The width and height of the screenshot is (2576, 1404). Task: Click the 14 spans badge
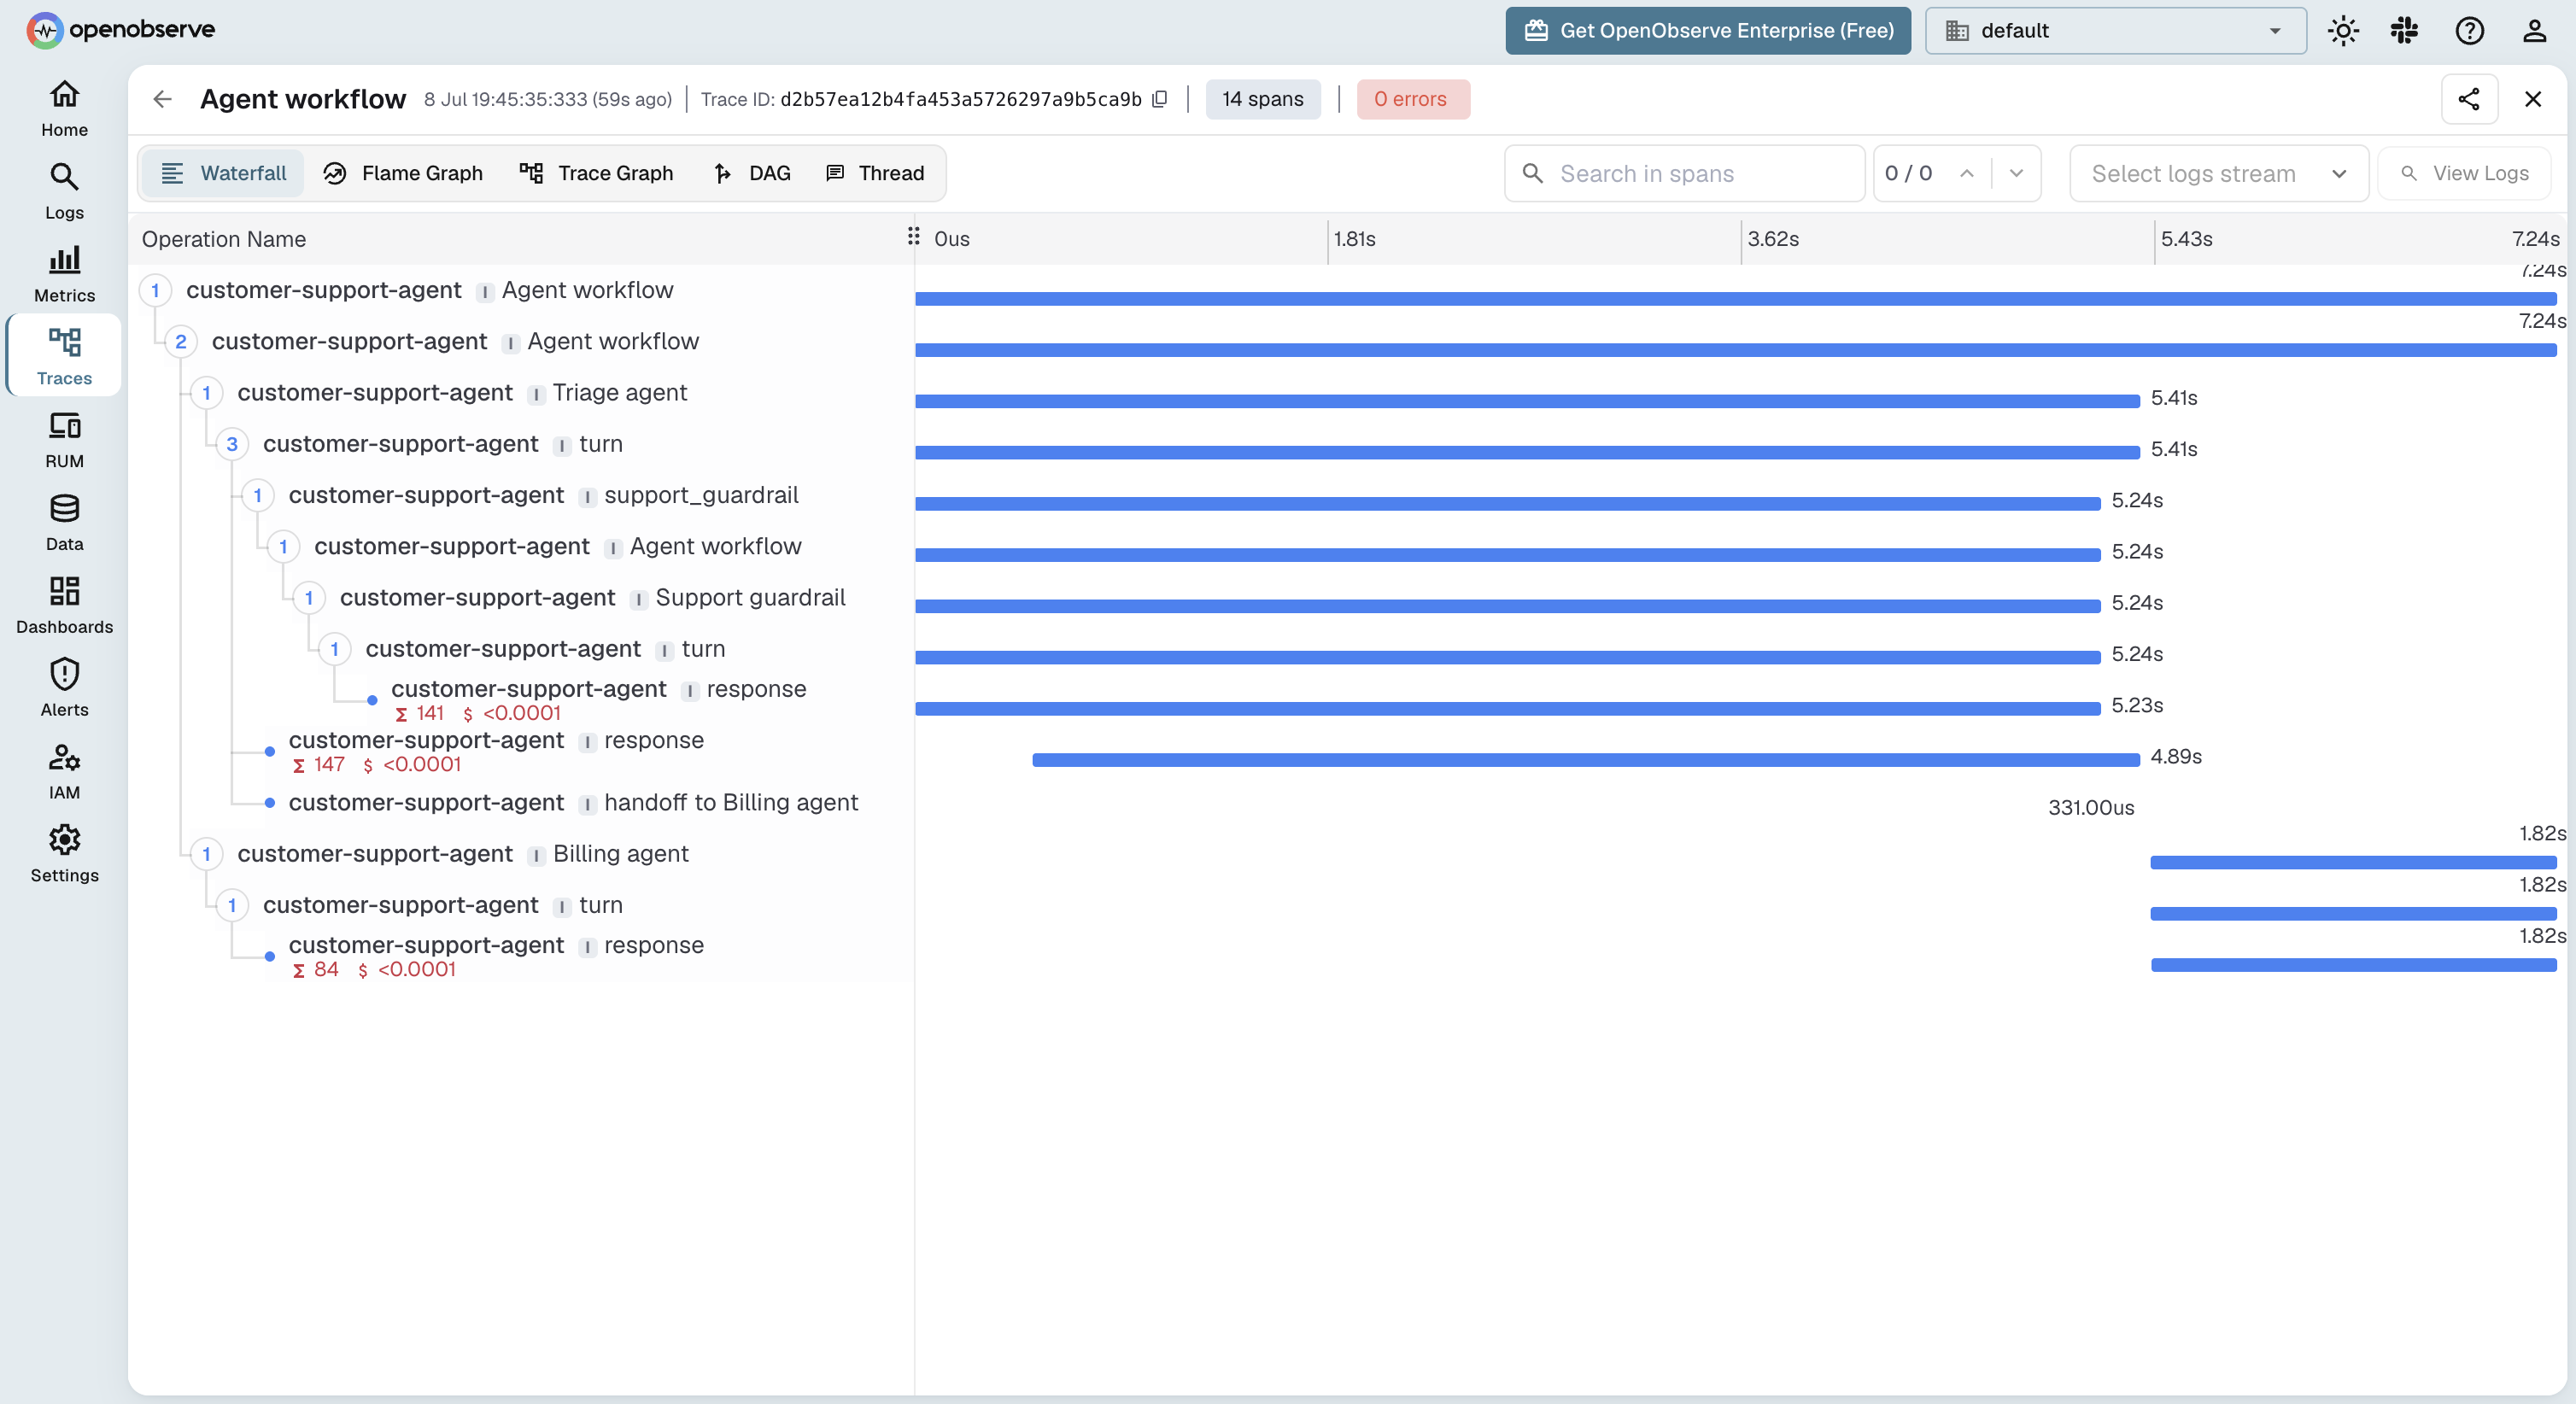tap(1262, 99)
